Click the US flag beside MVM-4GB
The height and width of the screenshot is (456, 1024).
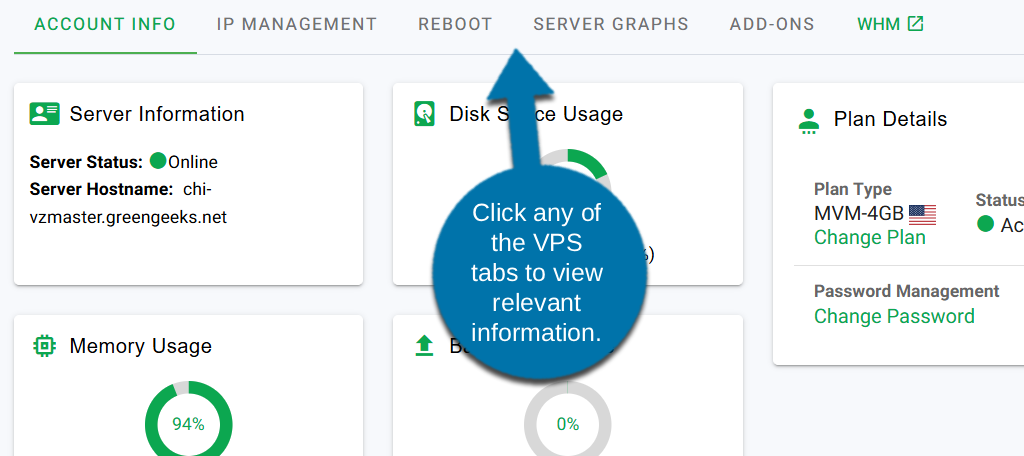922,214
